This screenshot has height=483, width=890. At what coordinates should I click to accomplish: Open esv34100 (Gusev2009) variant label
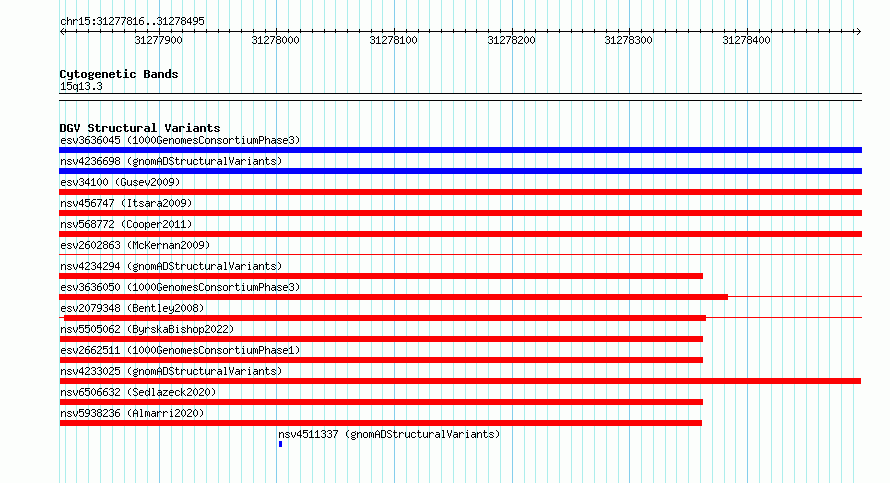[x=120, y=182]
